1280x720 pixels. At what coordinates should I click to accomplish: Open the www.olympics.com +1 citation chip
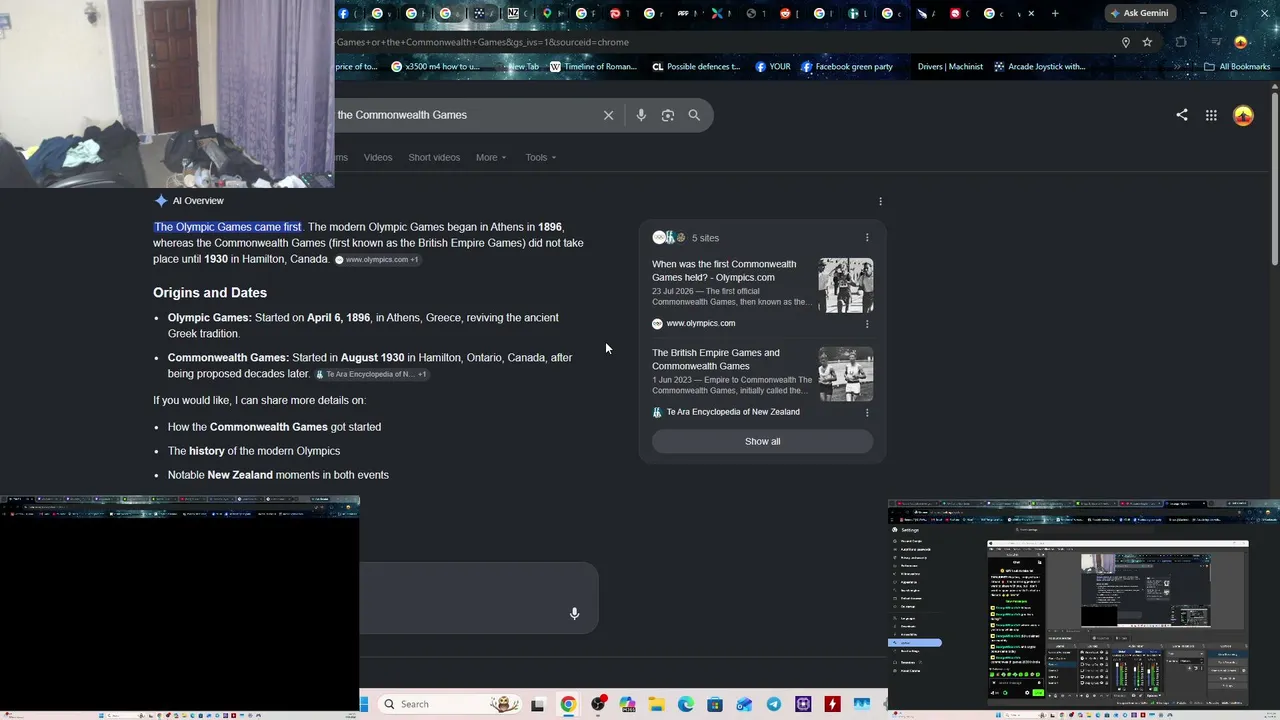pos(377,260)
